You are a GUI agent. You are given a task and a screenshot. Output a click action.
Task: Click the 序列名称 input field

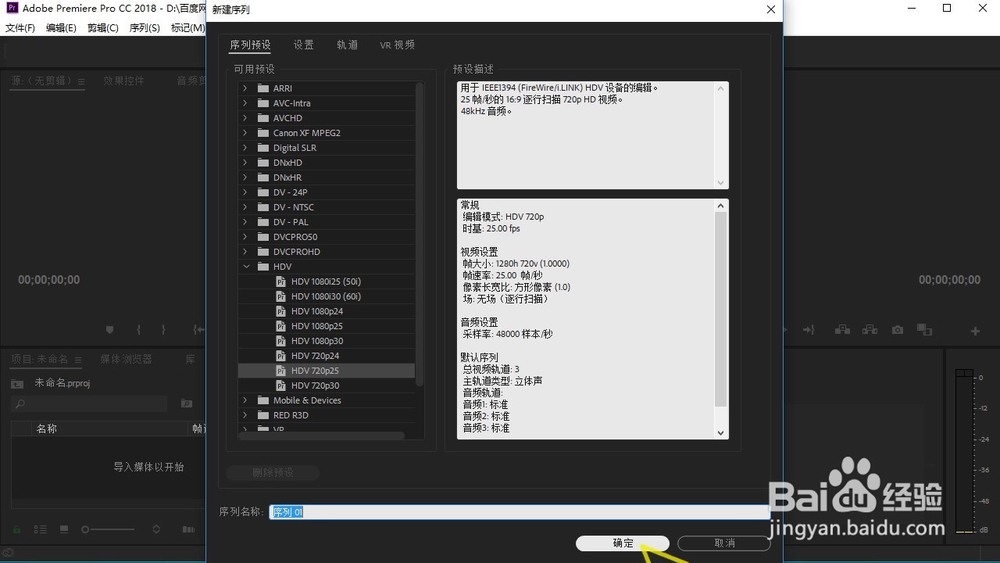(519, 511)
